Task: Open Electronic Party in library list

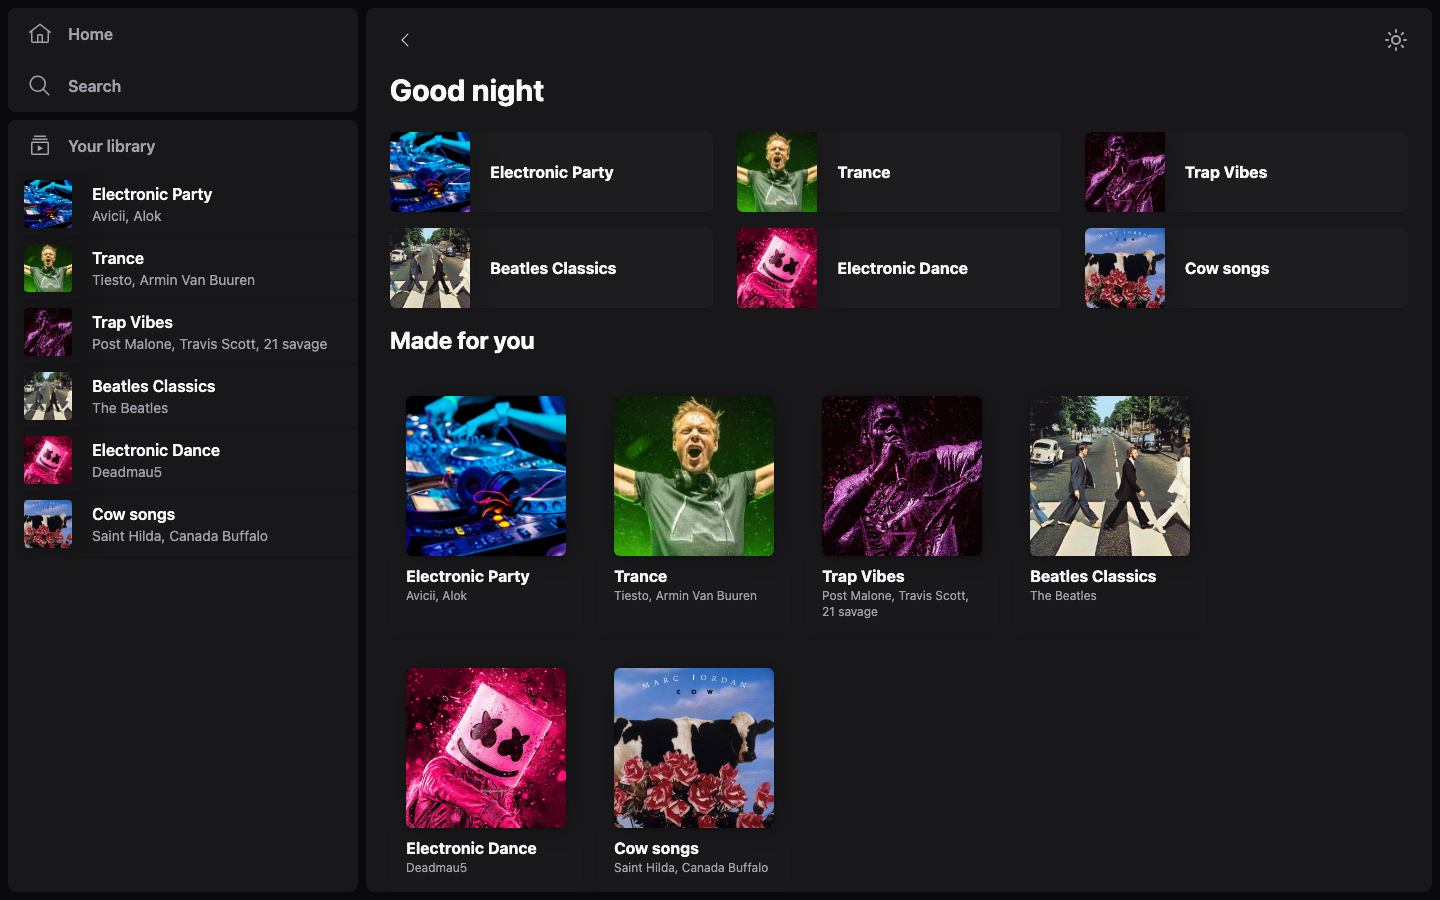Action: pyautogui.click(x=183, y=204)
